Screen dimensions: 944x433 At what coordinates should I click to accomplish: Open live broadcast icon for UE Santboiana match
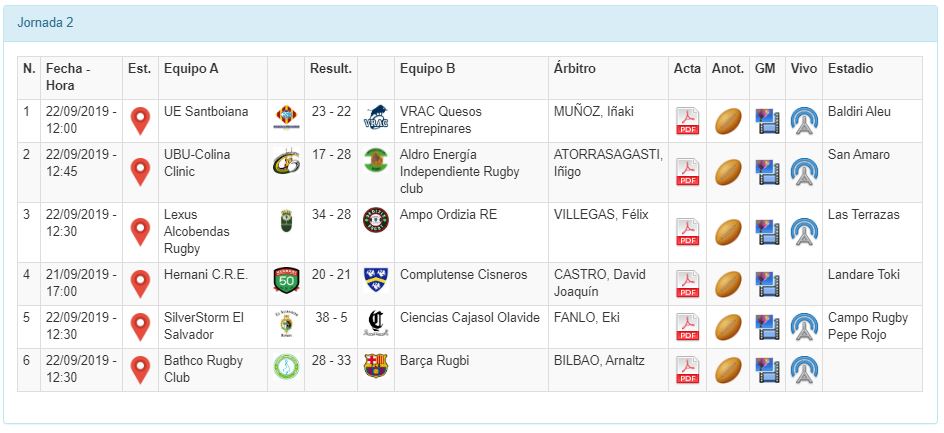coord(803,121)
